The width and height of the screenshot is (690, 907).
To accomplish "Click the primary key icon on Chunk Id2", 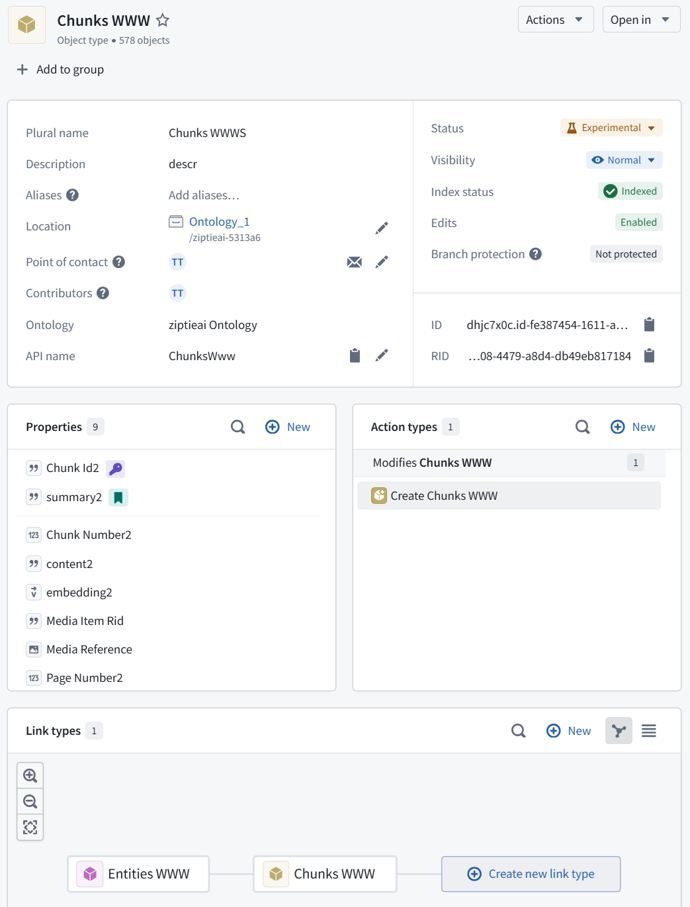I will pos(116,469).
